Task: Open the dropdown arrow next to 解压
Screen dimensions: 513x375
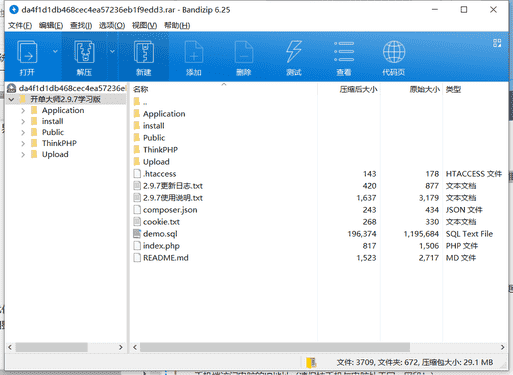Action: [112, 51]
